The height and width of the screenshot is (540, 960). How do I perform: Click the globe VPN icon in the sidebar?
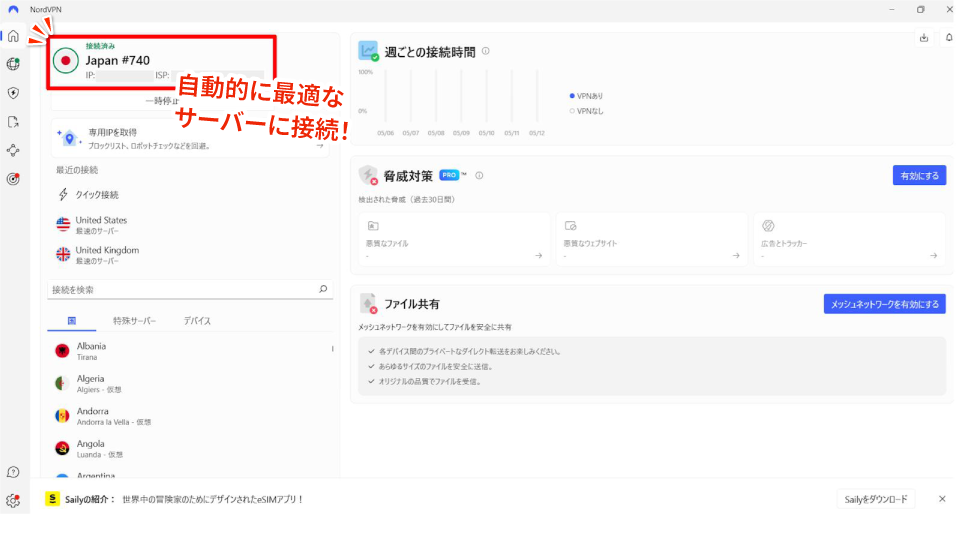click(x=13, y=64)
